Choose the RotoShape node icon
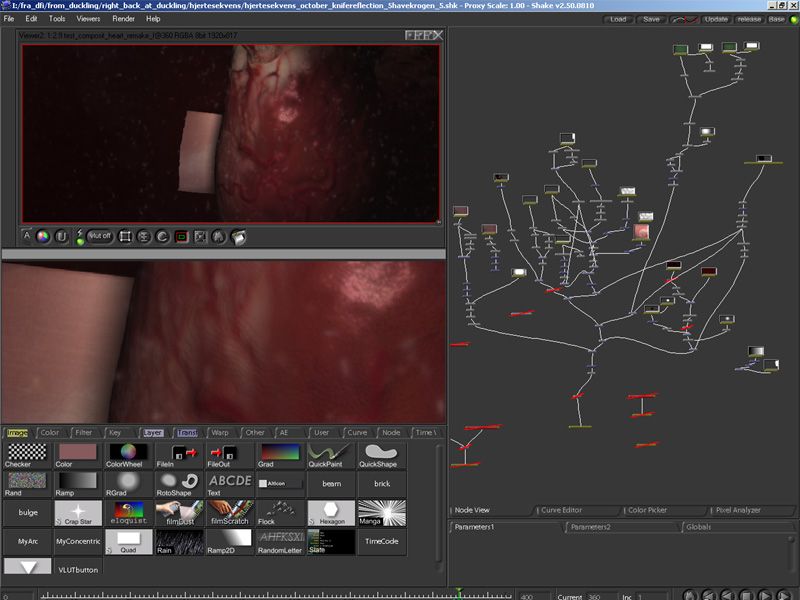The height and width of the screenshot is (600, 800). coord(179,484)
